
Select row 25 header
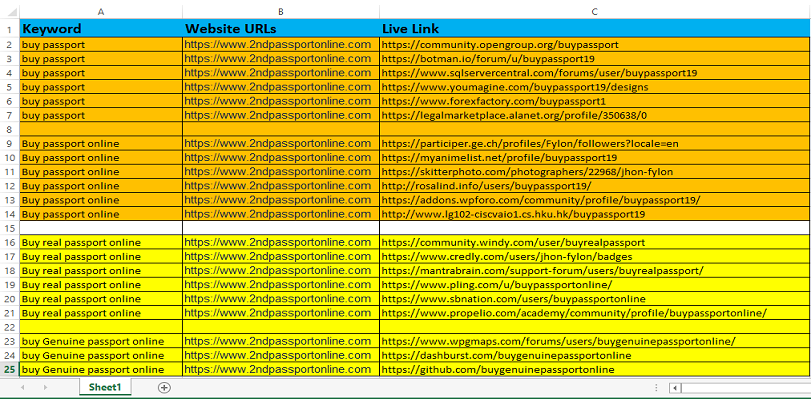tap(9, 369)
